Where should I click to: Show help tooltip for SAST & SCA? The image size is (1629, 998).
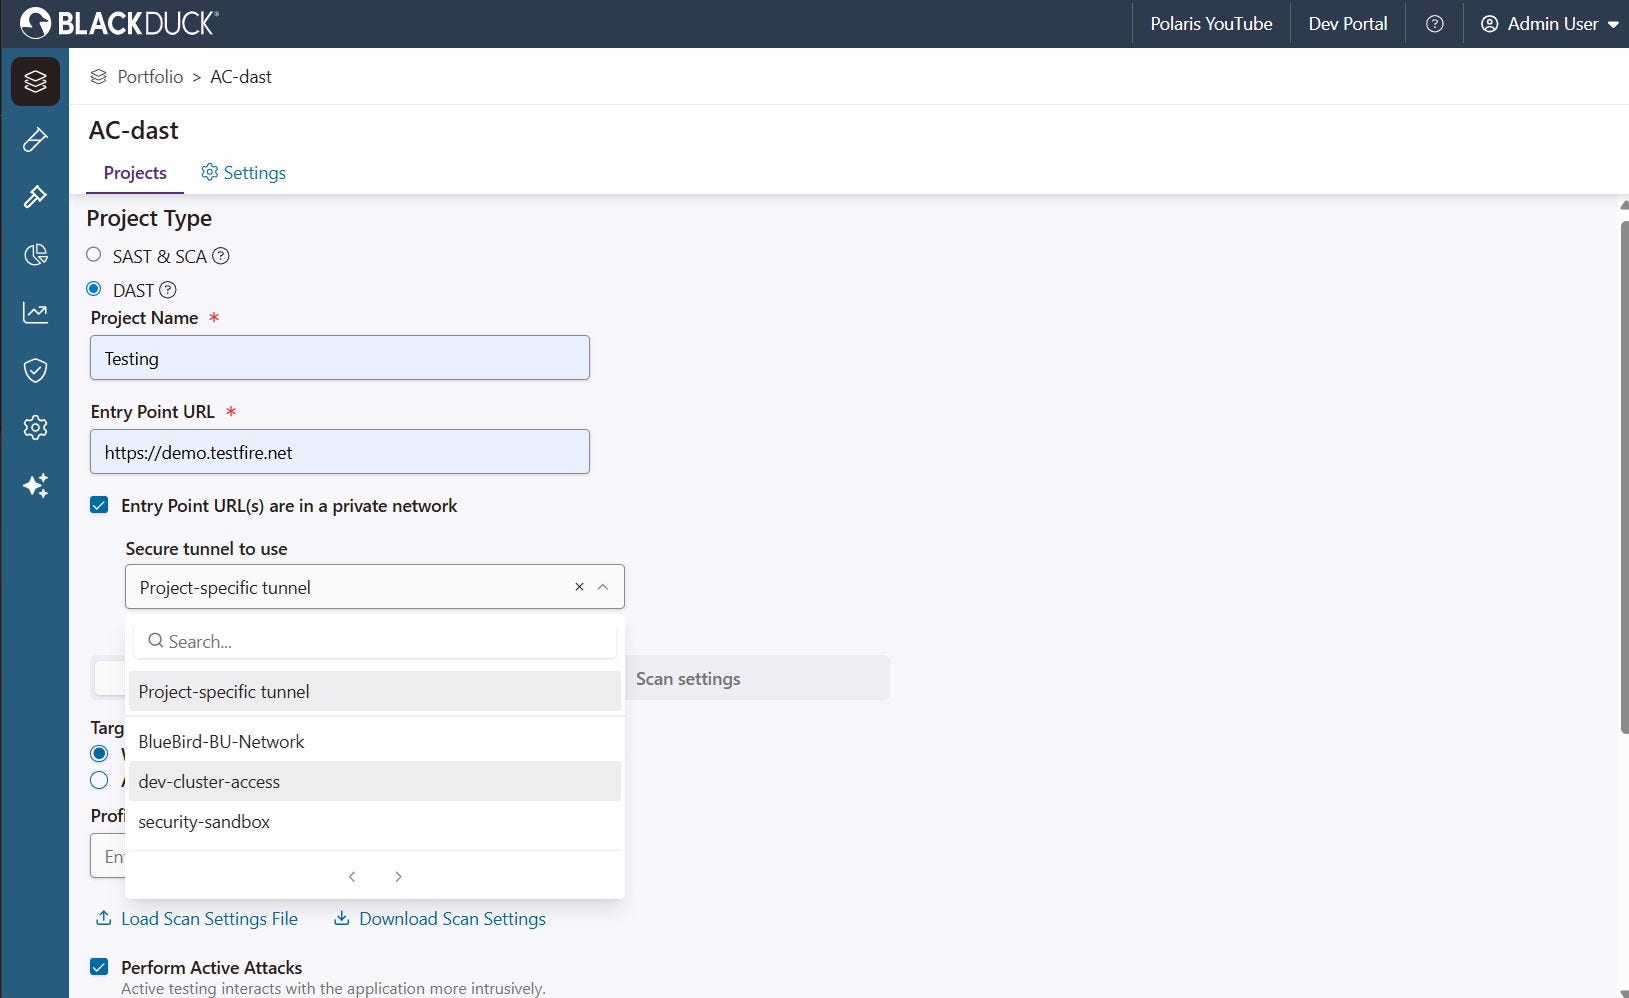pyautogui.click(x=221, y=256)
